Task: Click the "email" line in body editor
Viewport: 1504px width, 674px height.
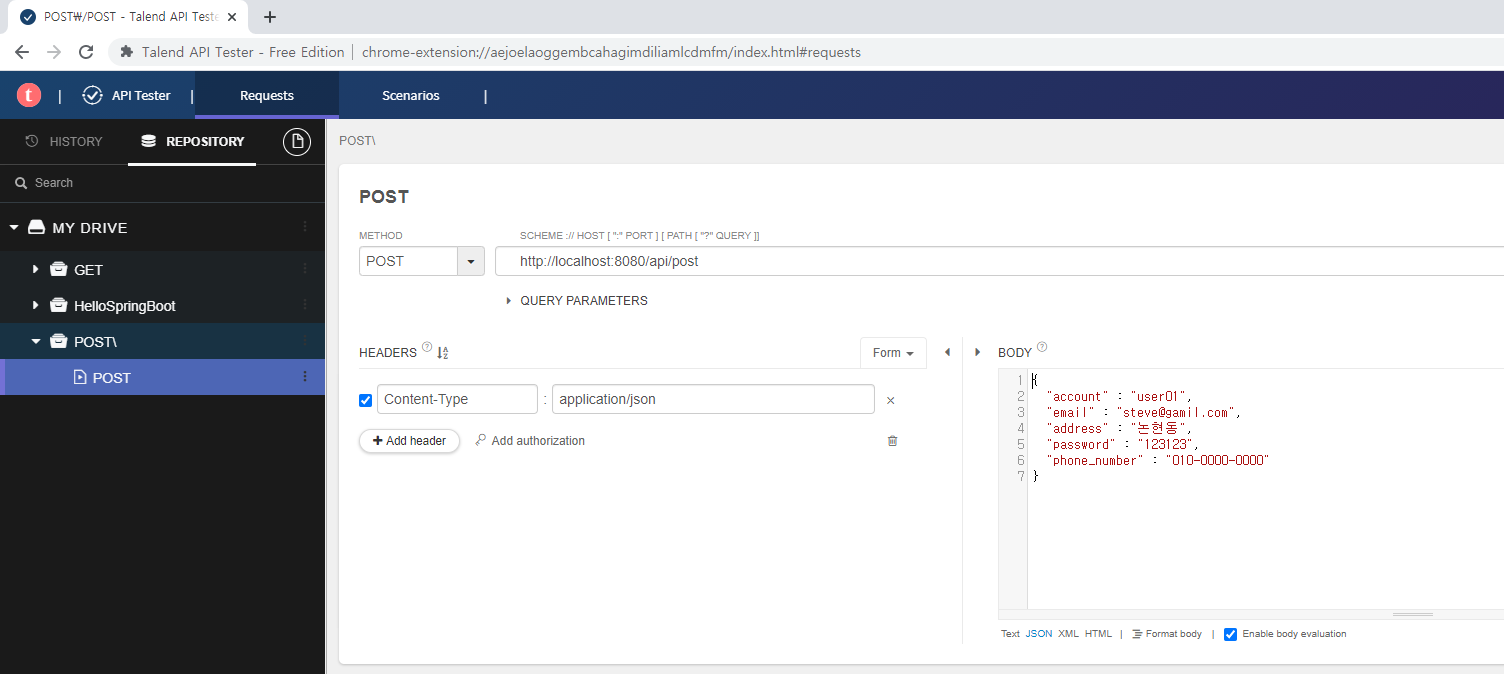Action: 1143,412
